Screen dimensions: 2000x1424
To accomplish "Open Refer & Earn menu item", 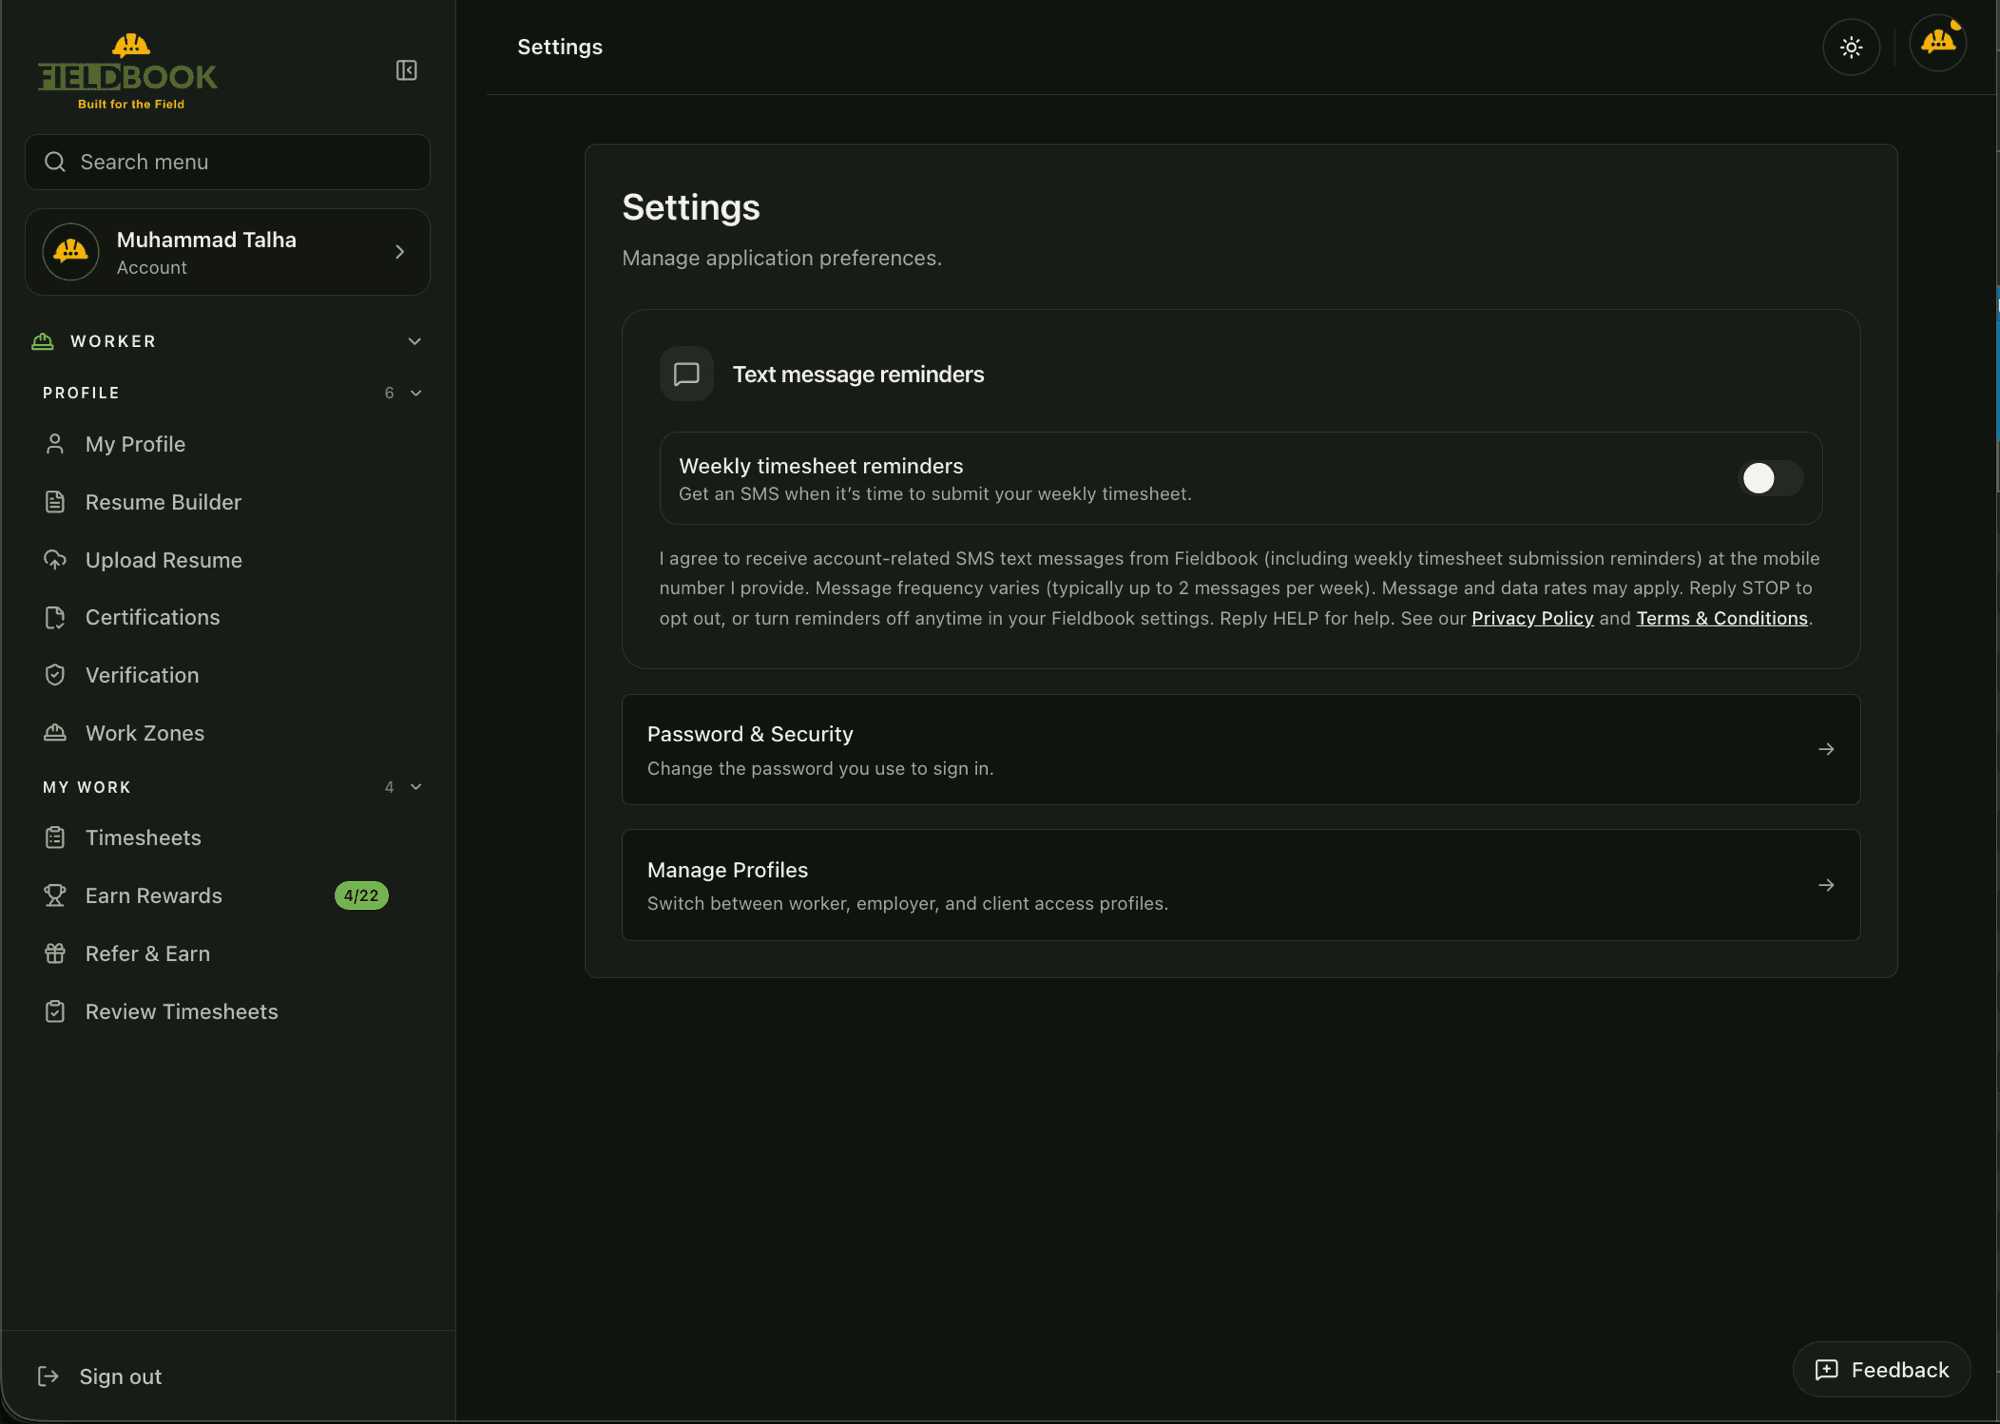I will tap(228, 954).
